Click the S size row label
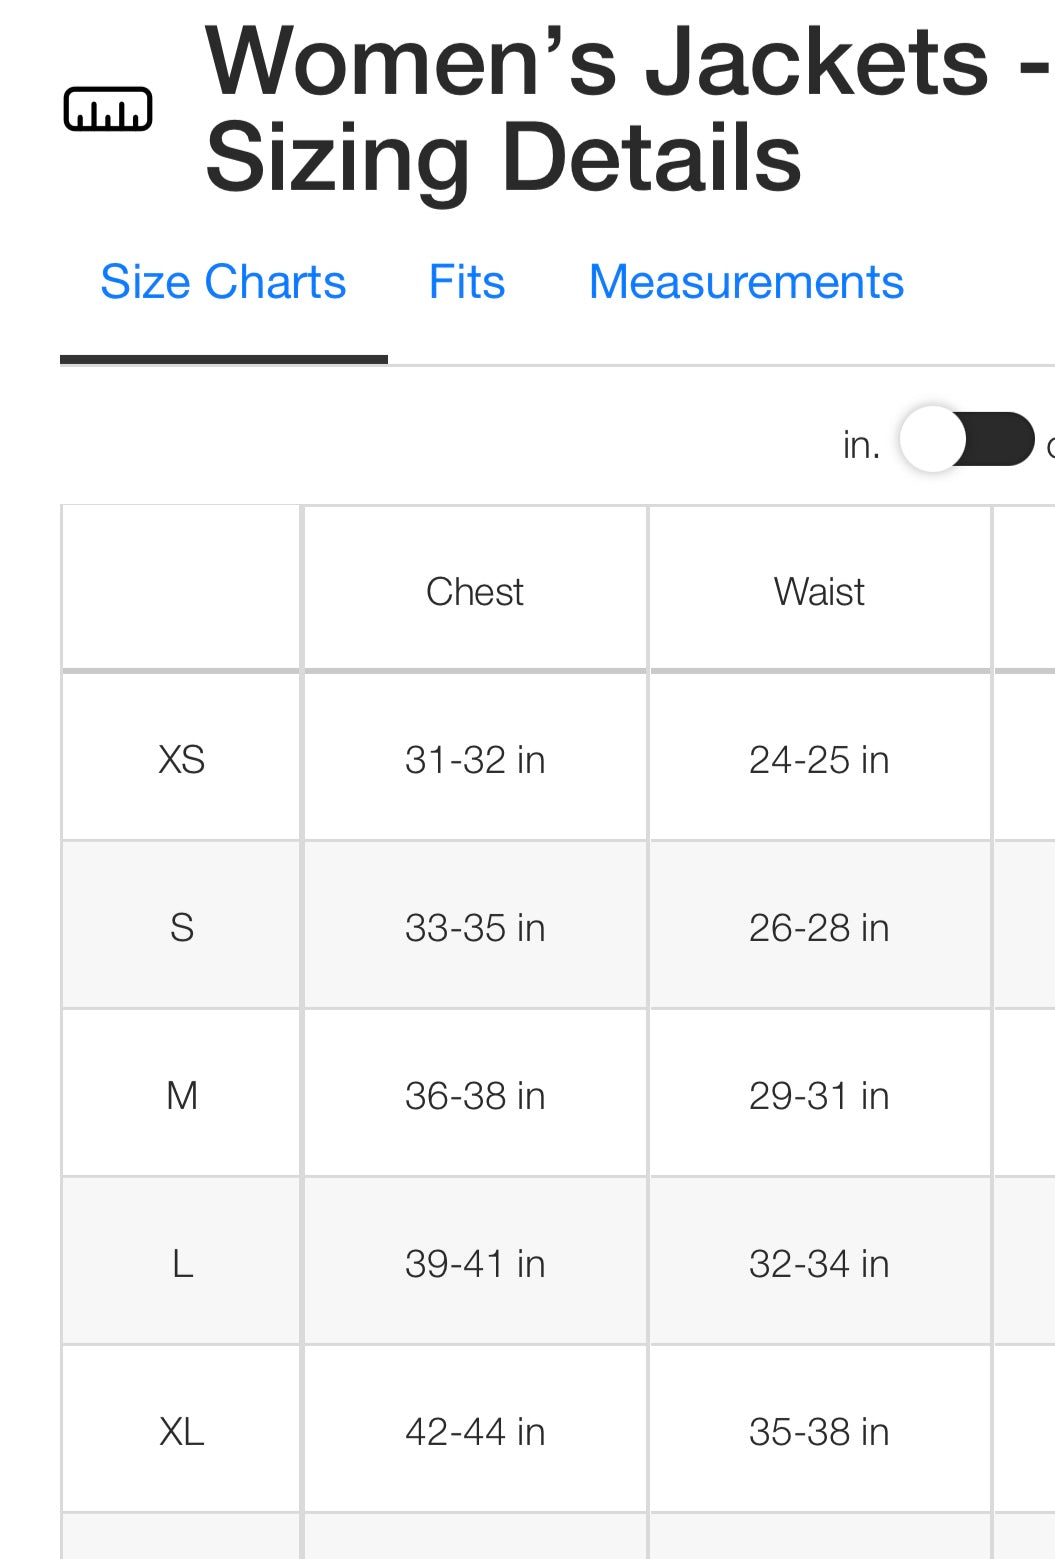 [x=182, y=928]
